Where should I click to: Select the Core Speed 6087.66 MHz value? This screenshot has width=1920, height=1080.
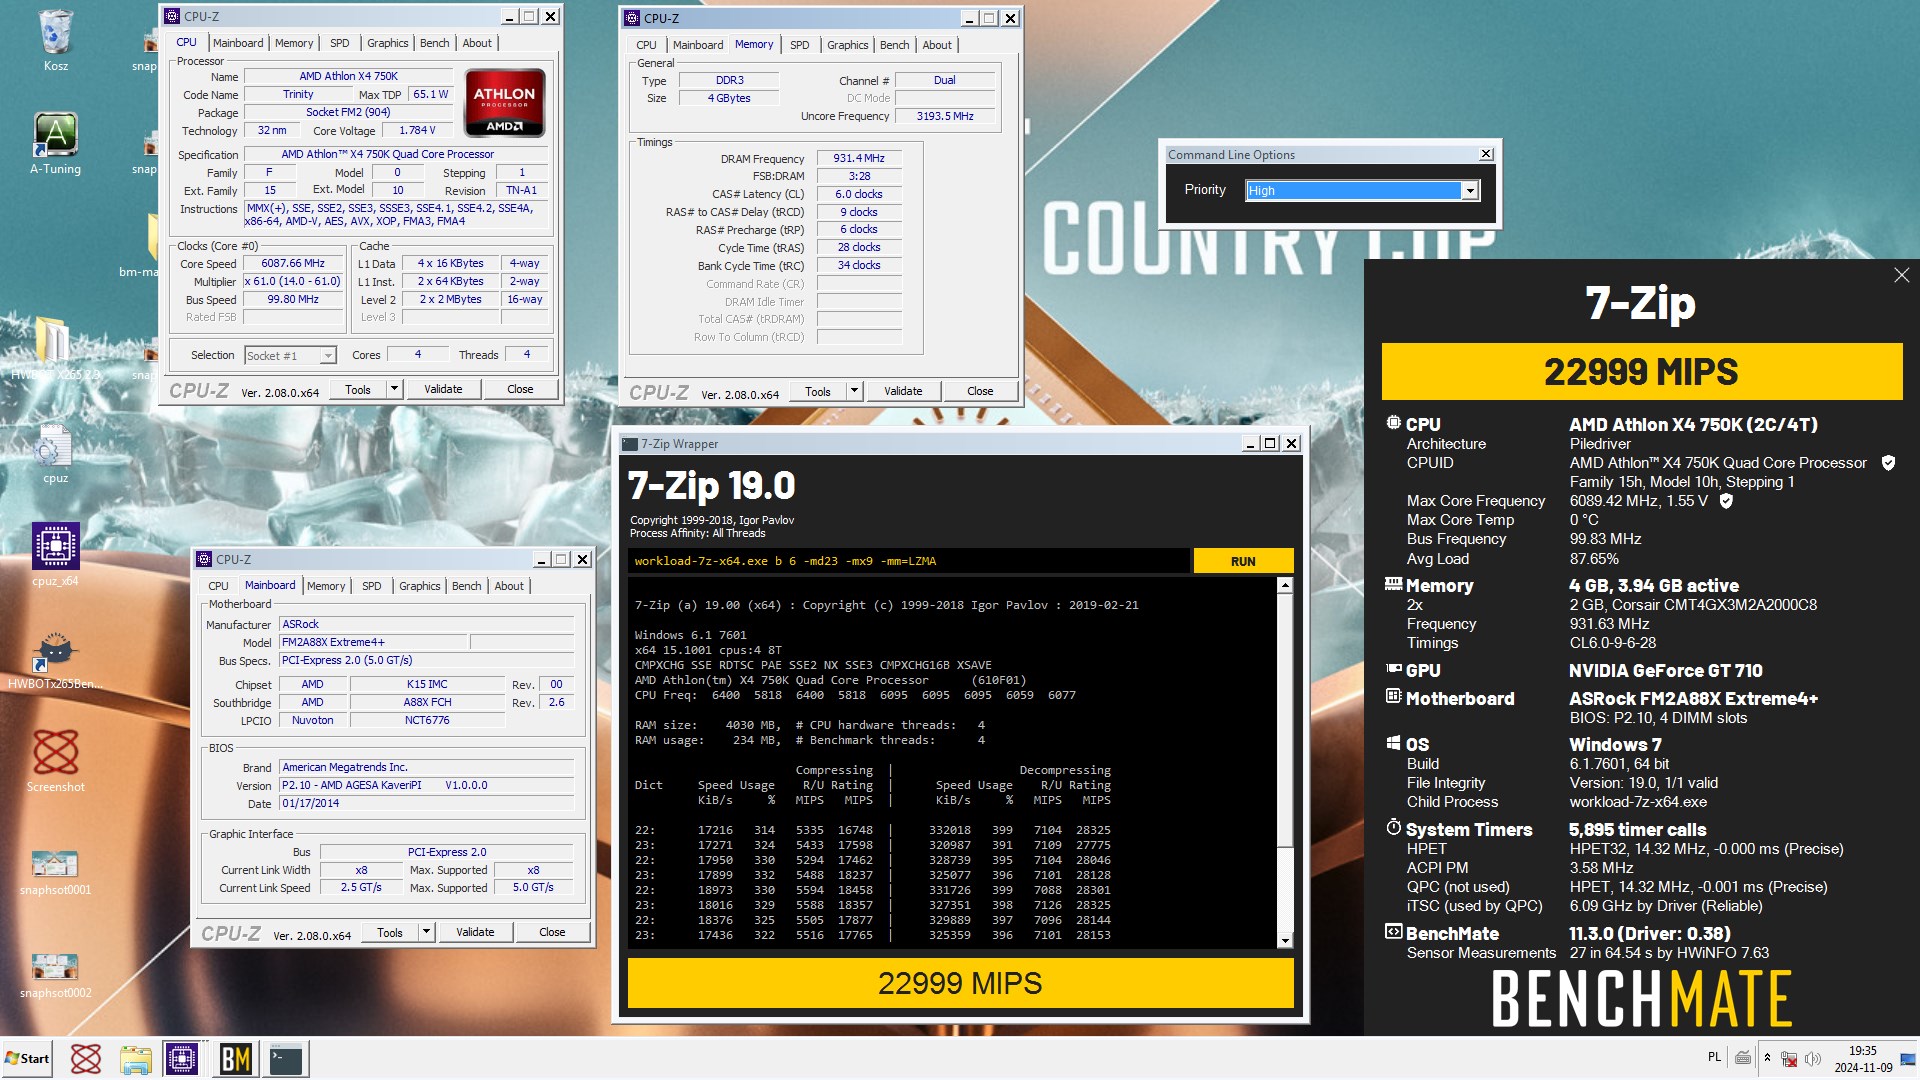pos(293,264)
